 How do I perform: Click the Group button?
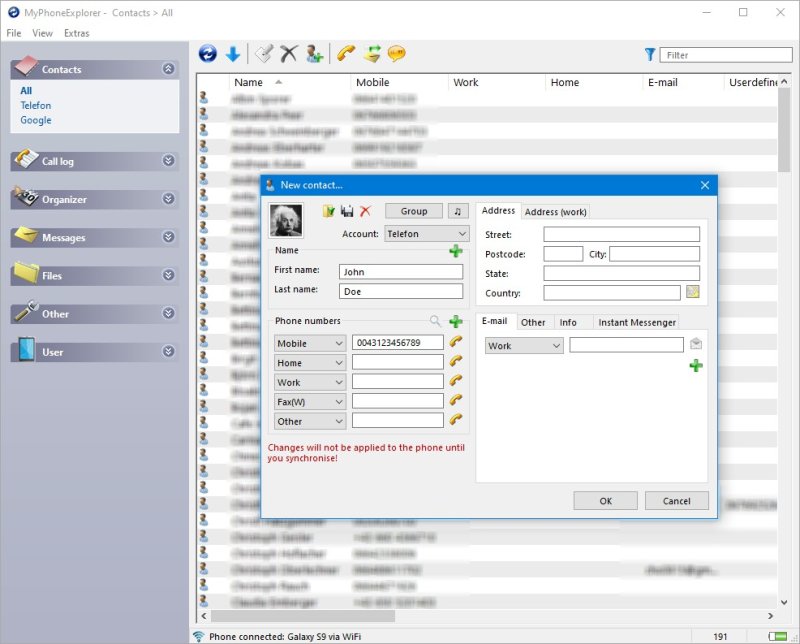point(414,211)
